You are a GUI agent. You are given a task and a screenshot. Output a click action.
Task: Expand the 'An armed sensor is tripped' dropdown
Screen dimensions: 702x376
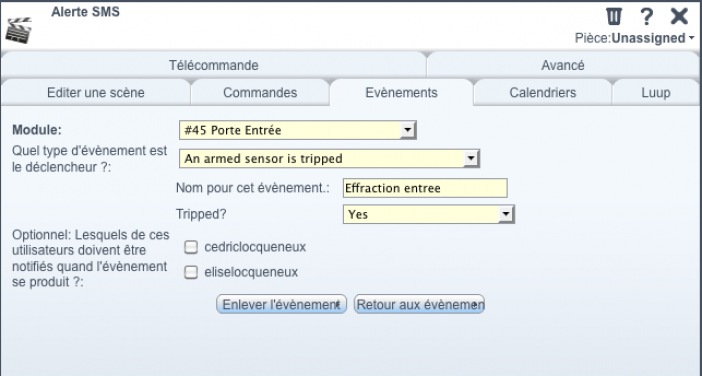(x=330, y=158)
